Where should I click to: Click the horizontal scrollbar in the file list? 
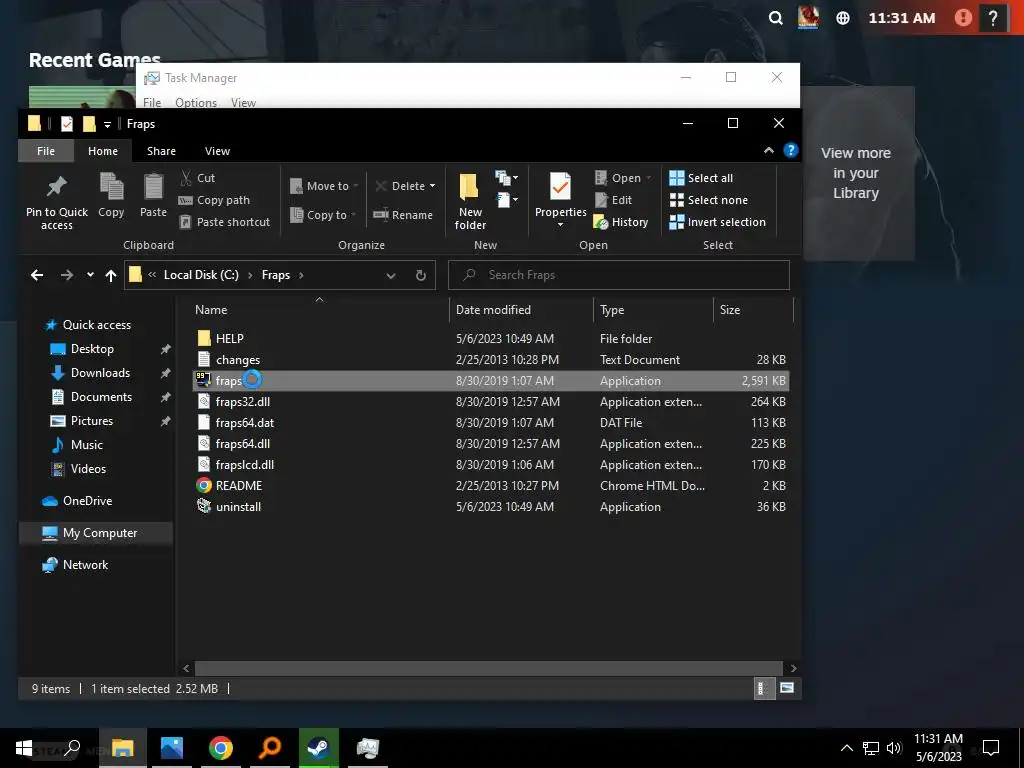point(488,668)
